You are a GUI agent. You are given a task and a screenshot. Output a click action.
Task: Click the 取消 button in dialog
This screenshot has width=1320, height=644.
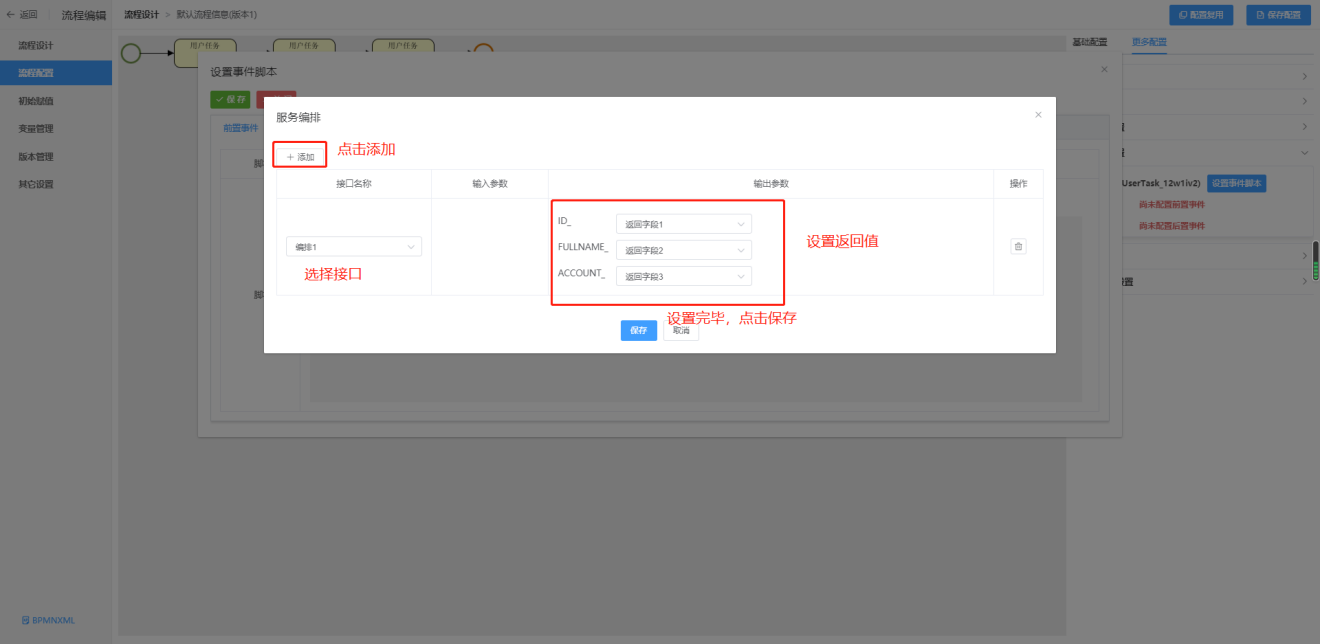(680, 330)
